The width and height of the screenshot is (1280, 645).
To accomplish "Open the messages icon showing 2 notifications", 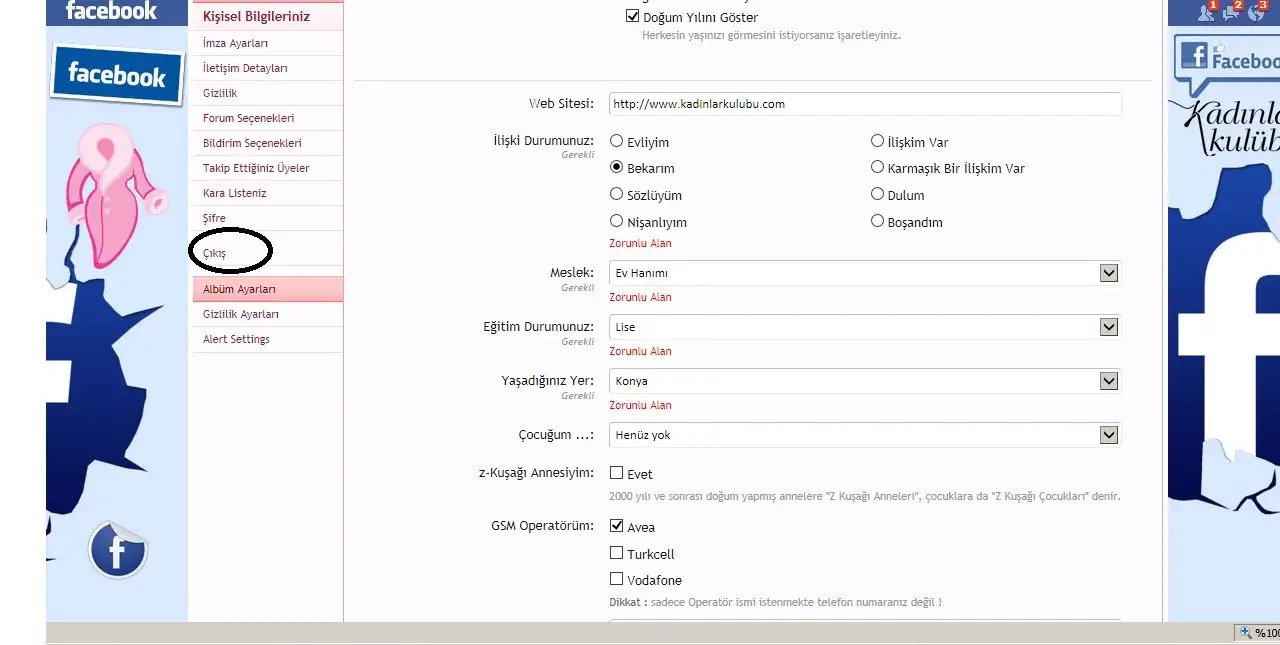I will click(x=1232, y=11).
